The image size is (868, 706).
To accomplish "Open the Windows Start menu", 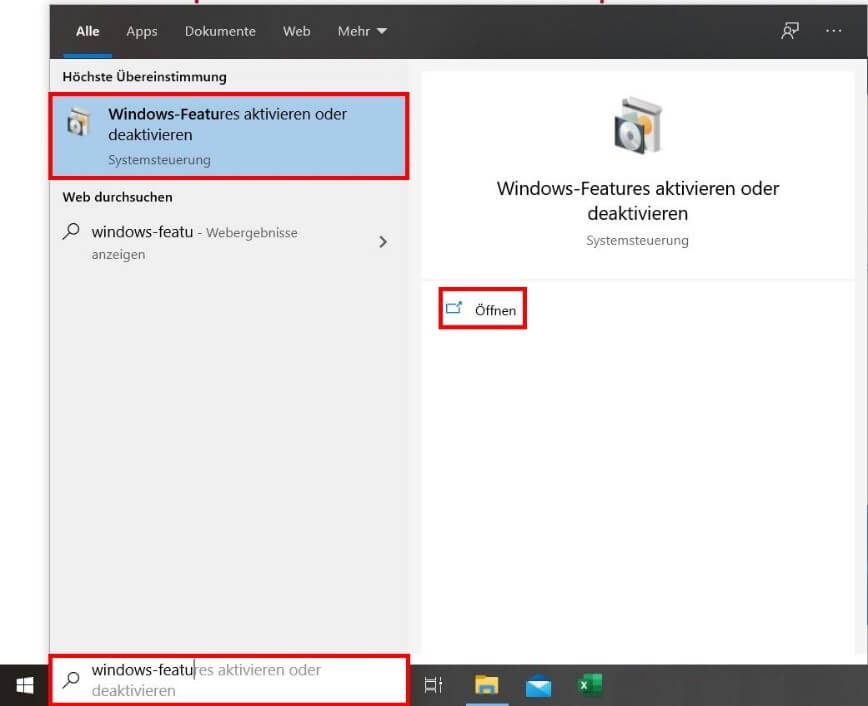I will coord(24,685).
